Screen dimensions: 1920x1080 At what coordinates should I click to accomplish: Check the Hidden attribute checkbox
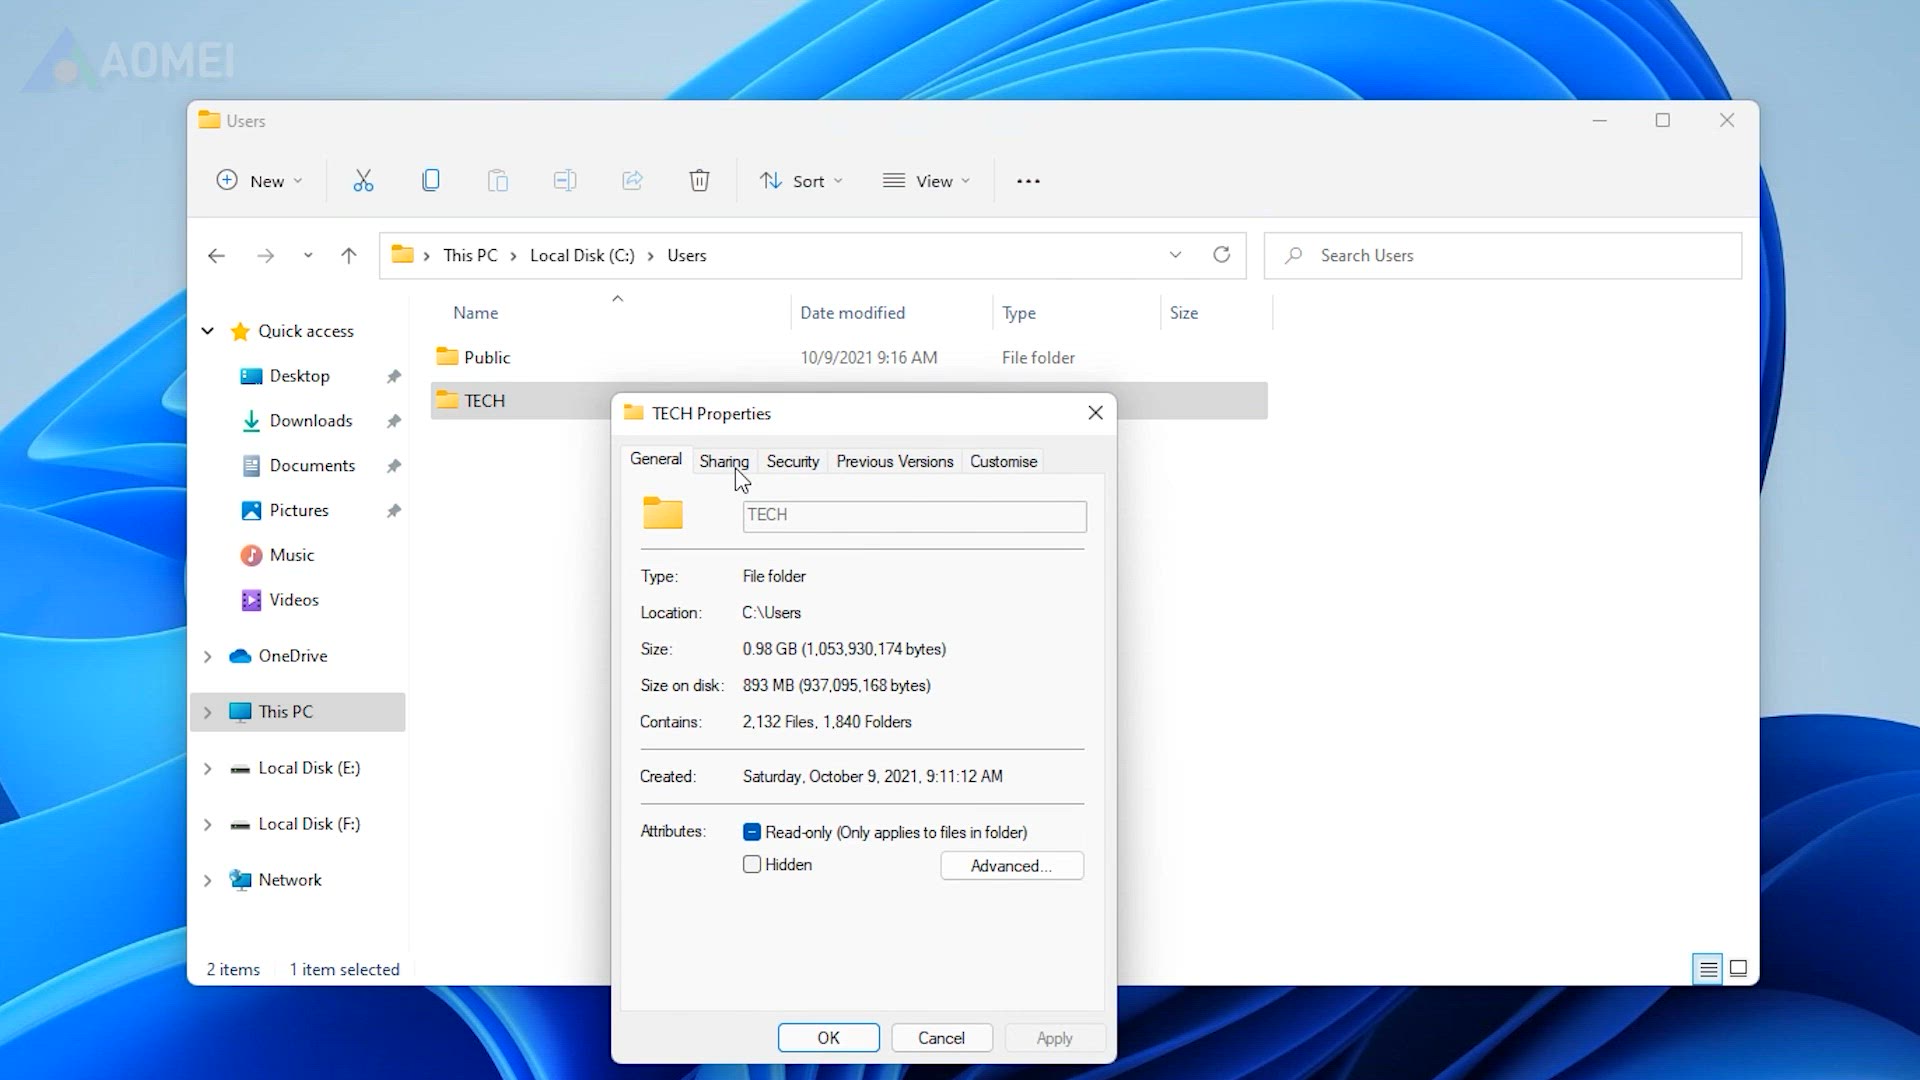click(752, 864)
